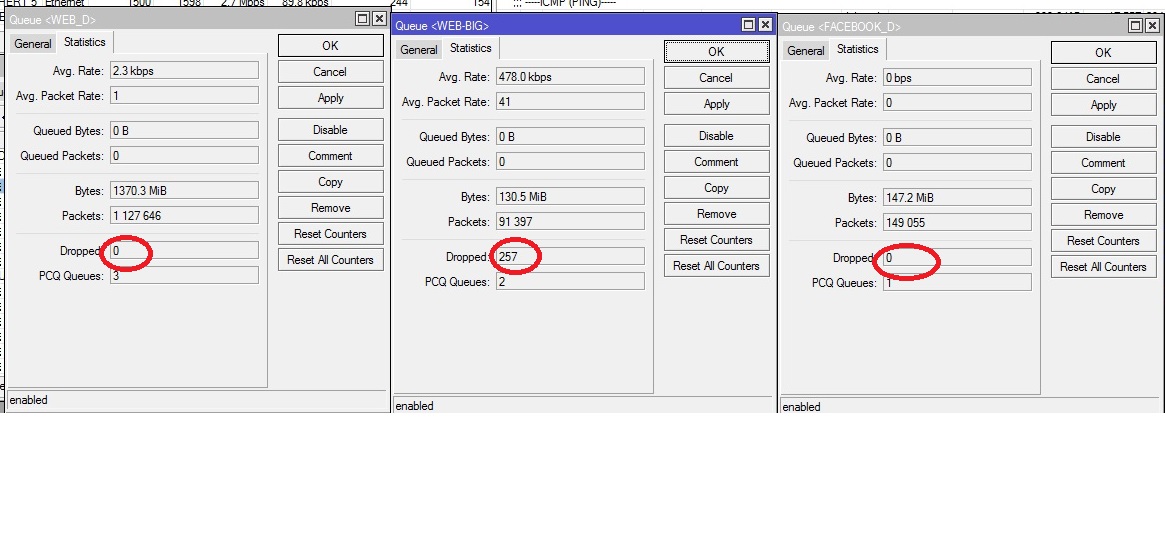The height and width of the screenshot is (540, 1165).
Task: Open the General tab of WEB_D queue
Action: 33,44
